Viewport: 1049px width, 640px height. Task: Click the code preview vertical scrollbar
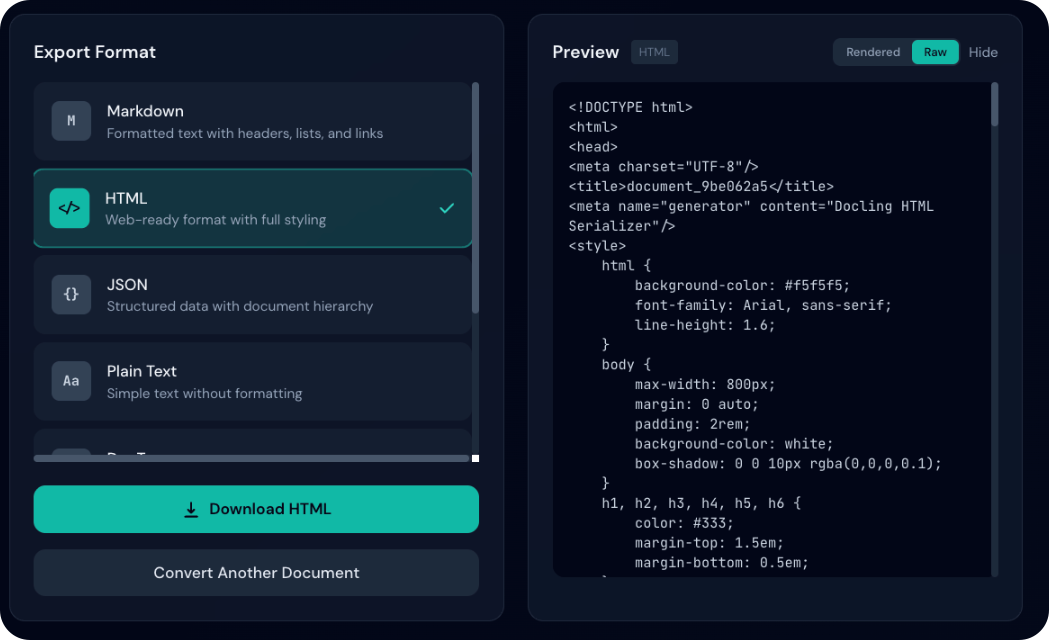(x=994, y=105)
